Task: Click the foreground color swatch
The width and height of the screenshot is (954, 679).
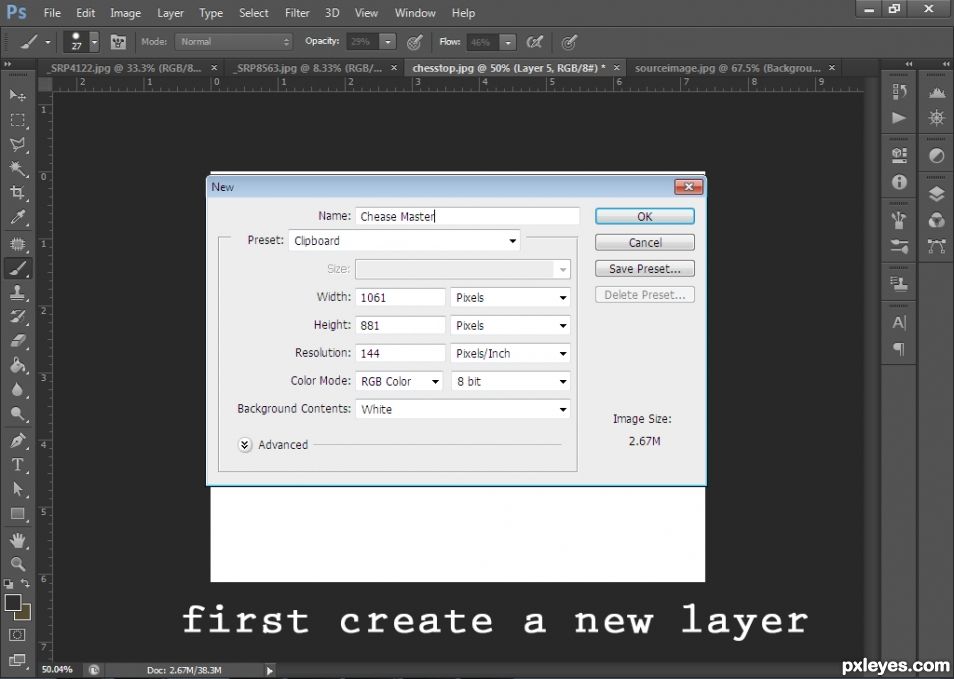Action: (12, 602)
